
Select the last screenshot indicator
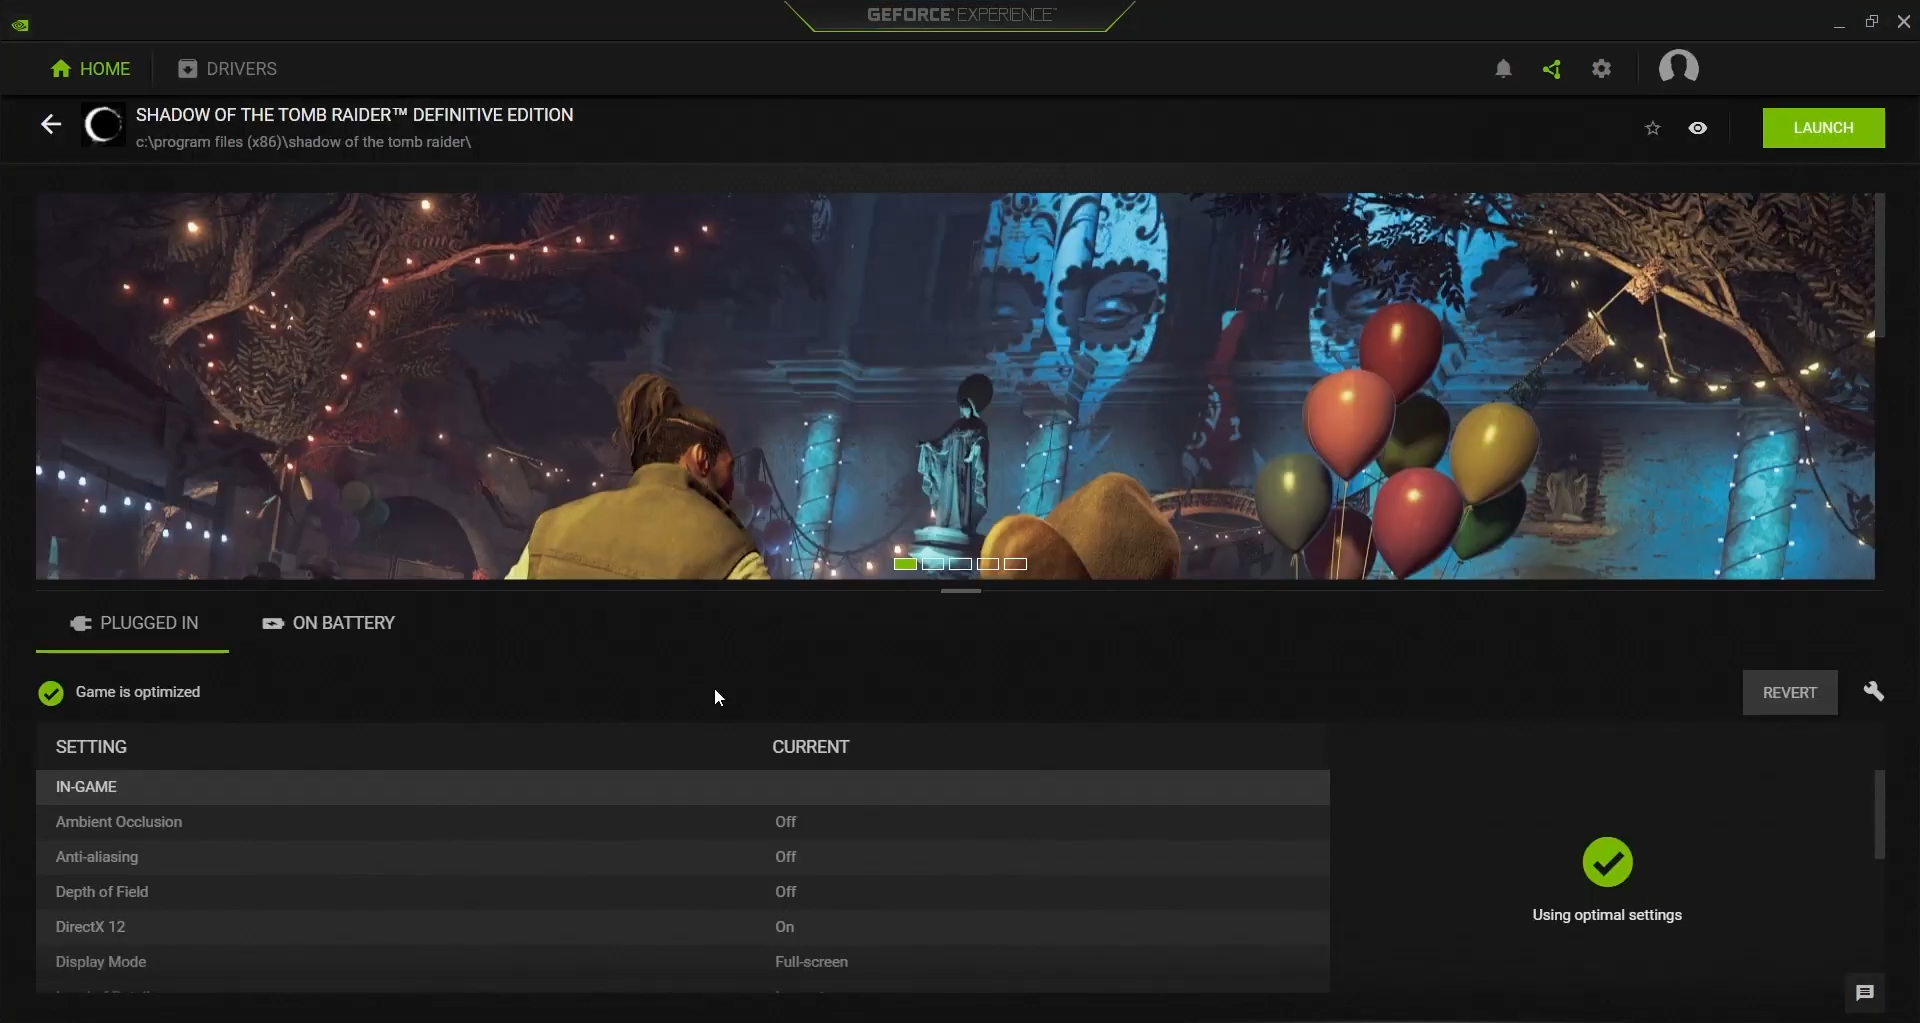click(1015, 564)
